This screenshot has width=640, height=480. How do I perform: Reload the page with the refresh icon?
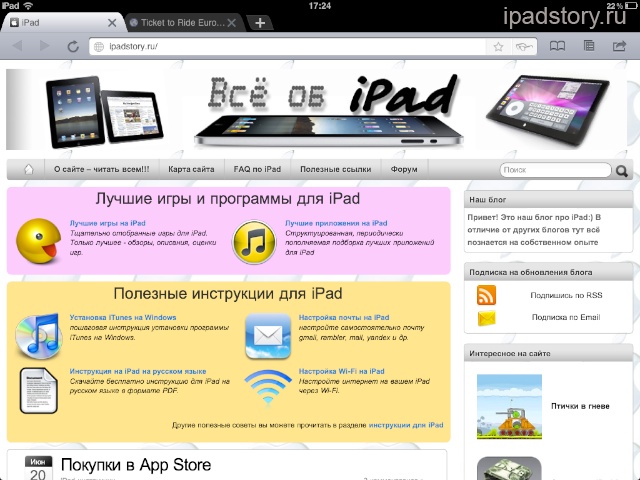click(73, 47)
